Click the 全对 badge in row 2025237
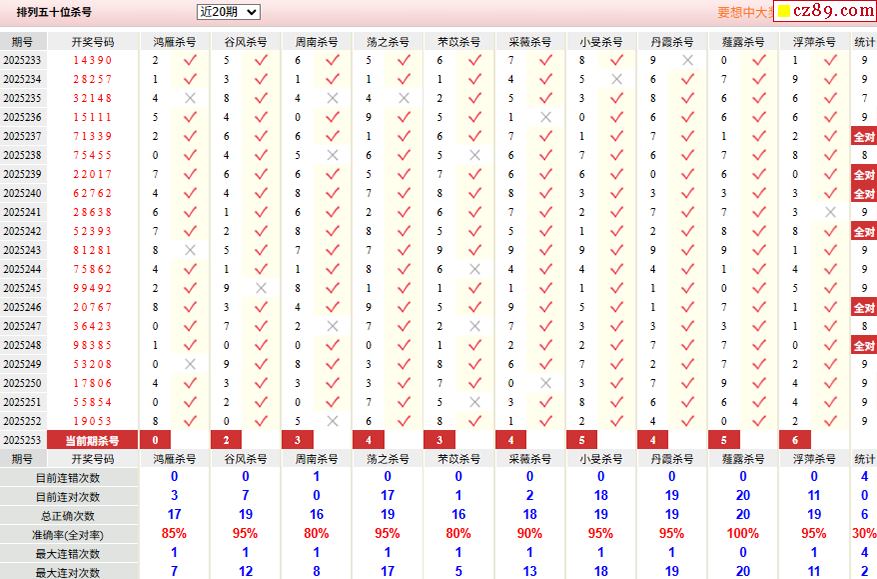Image resolution: width=877 pixels, height=579 pixels. 864,136
